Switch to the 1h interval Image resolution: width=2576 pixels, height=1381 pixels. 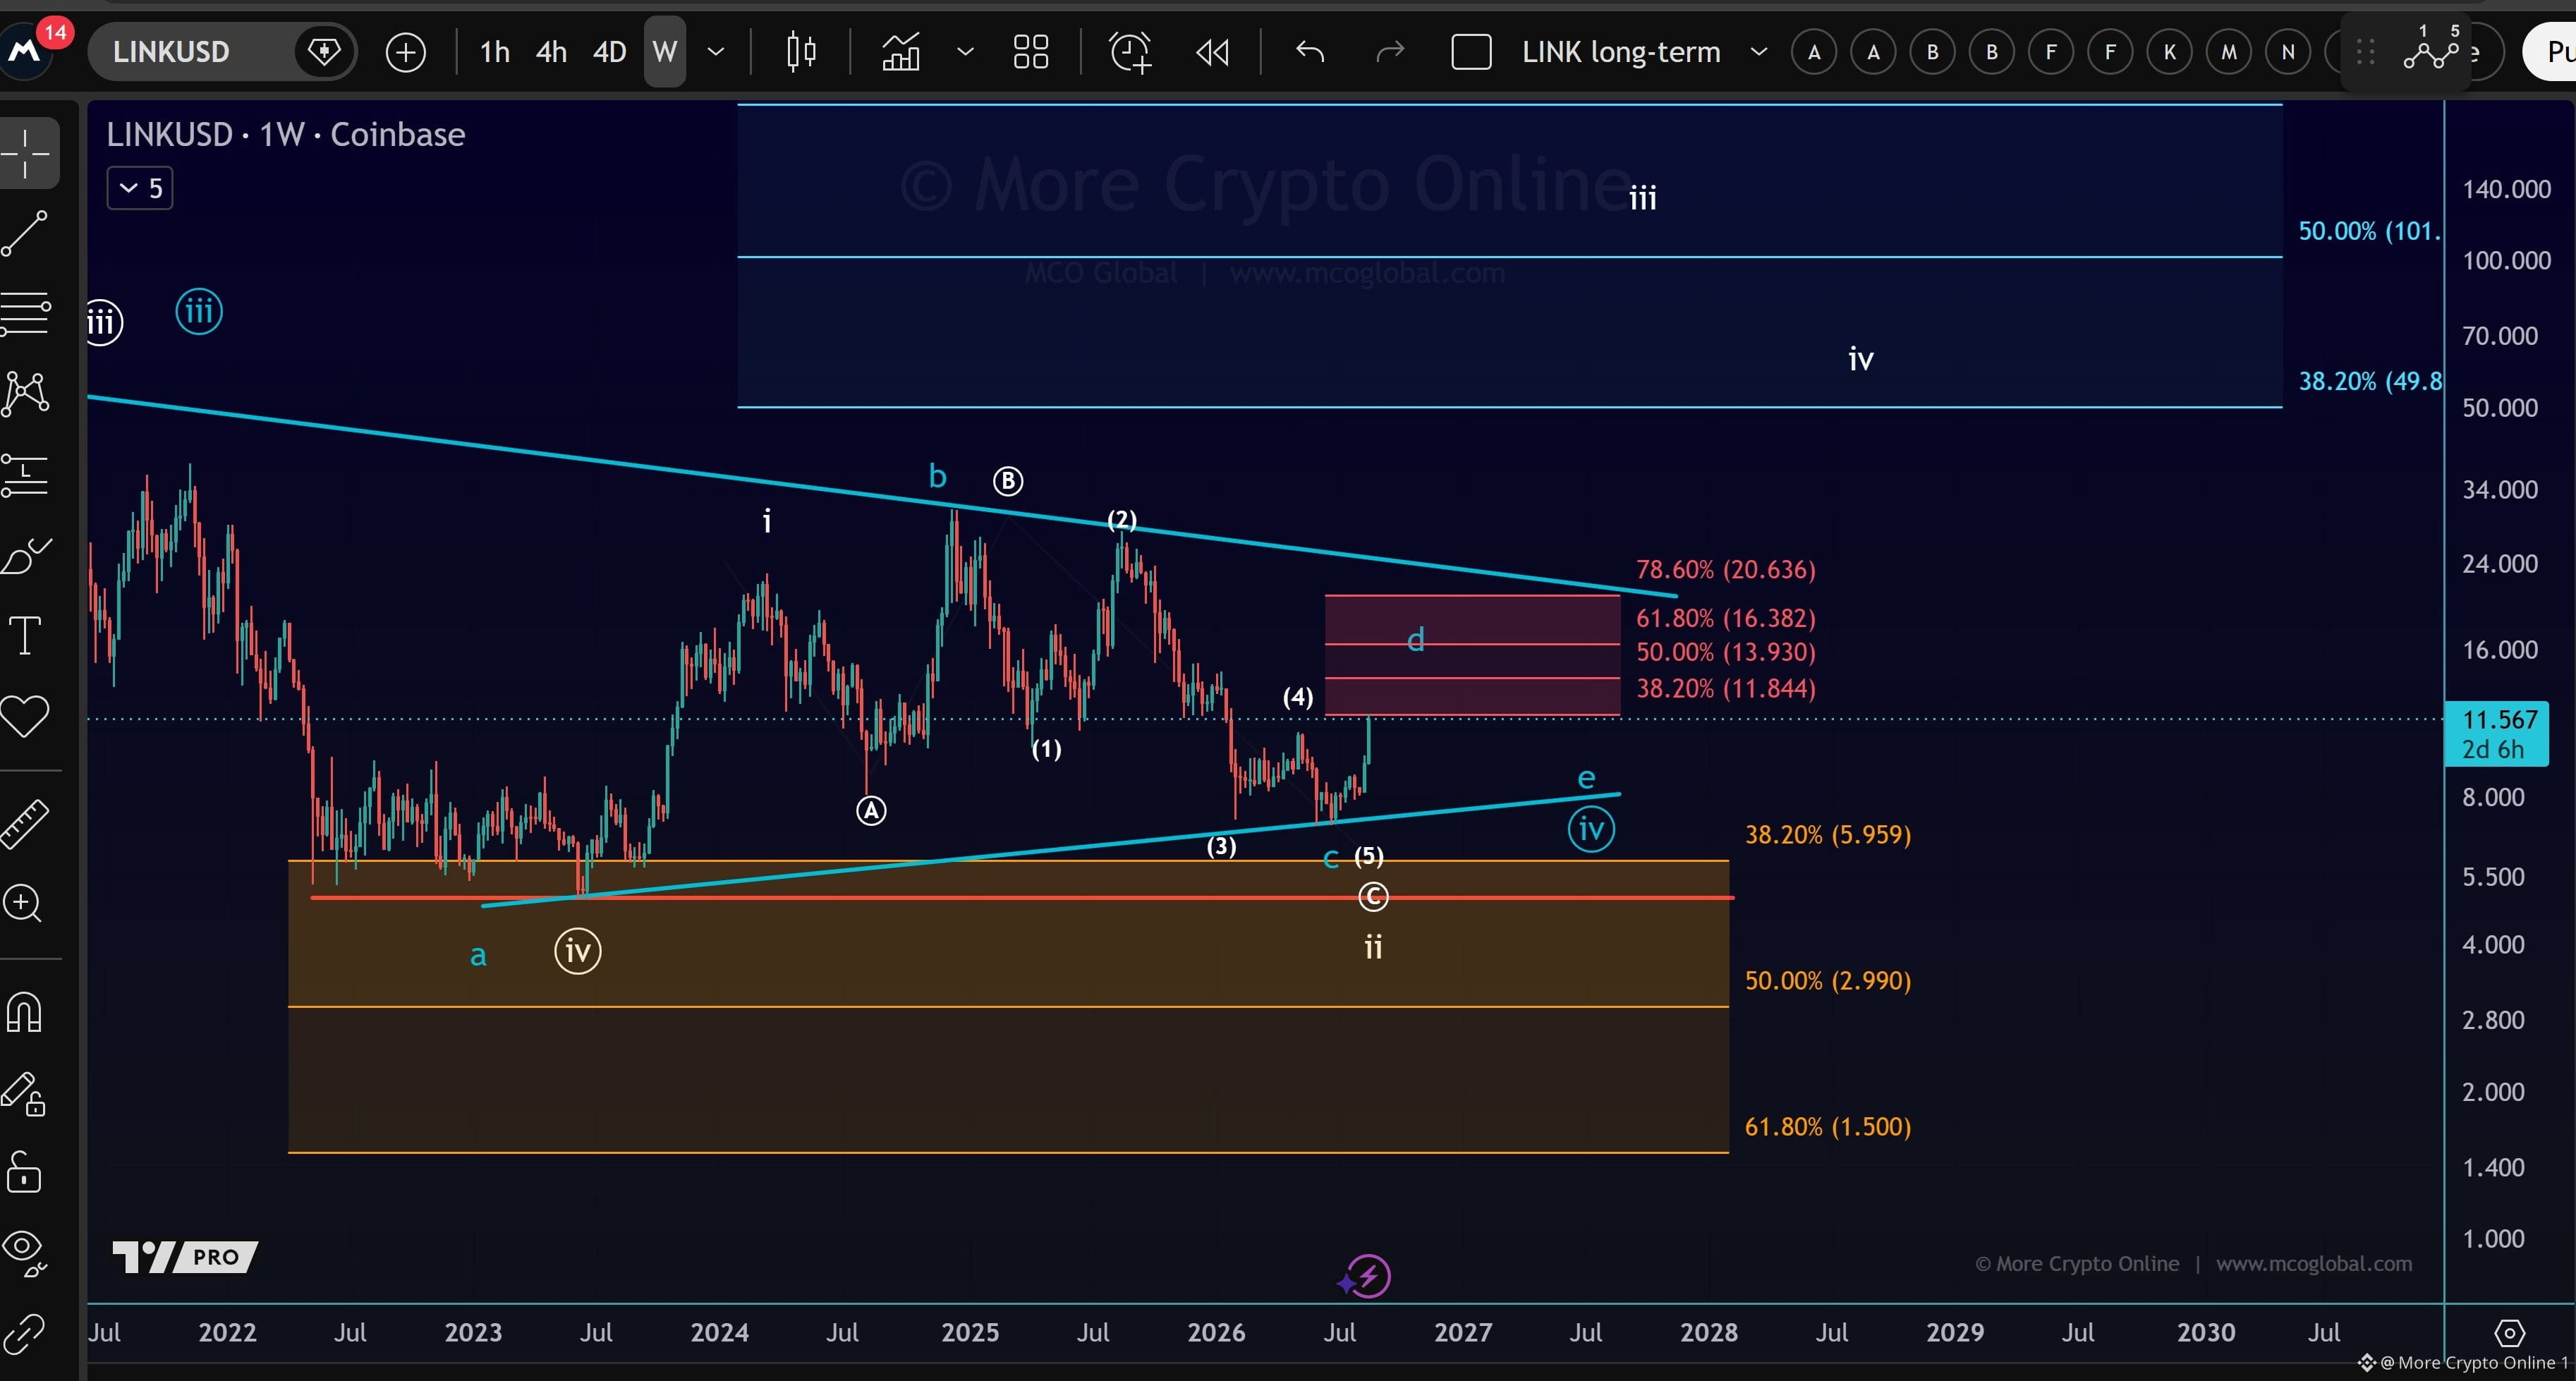click(494, 52)
